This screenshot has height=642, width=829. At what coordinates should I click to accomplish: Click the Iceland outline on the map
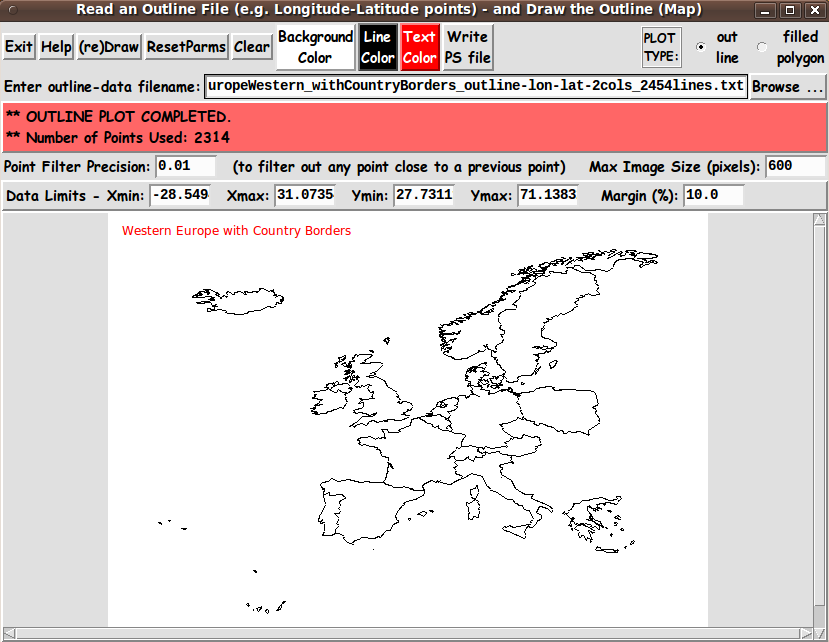coord(238,301)
